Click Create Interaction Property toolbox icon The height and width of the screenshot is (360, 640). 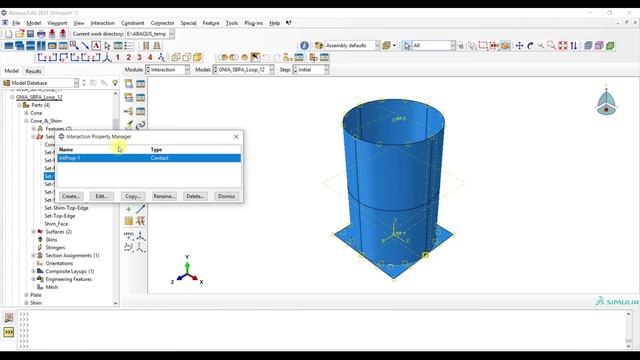click(129, 98)
